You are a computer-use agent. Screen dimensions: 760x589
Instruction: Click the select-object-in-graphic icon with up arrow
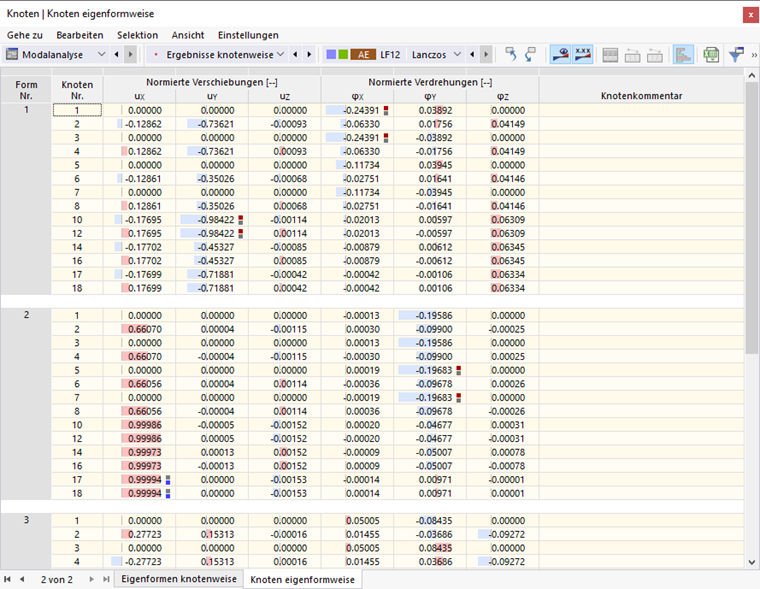coord(510,54)
